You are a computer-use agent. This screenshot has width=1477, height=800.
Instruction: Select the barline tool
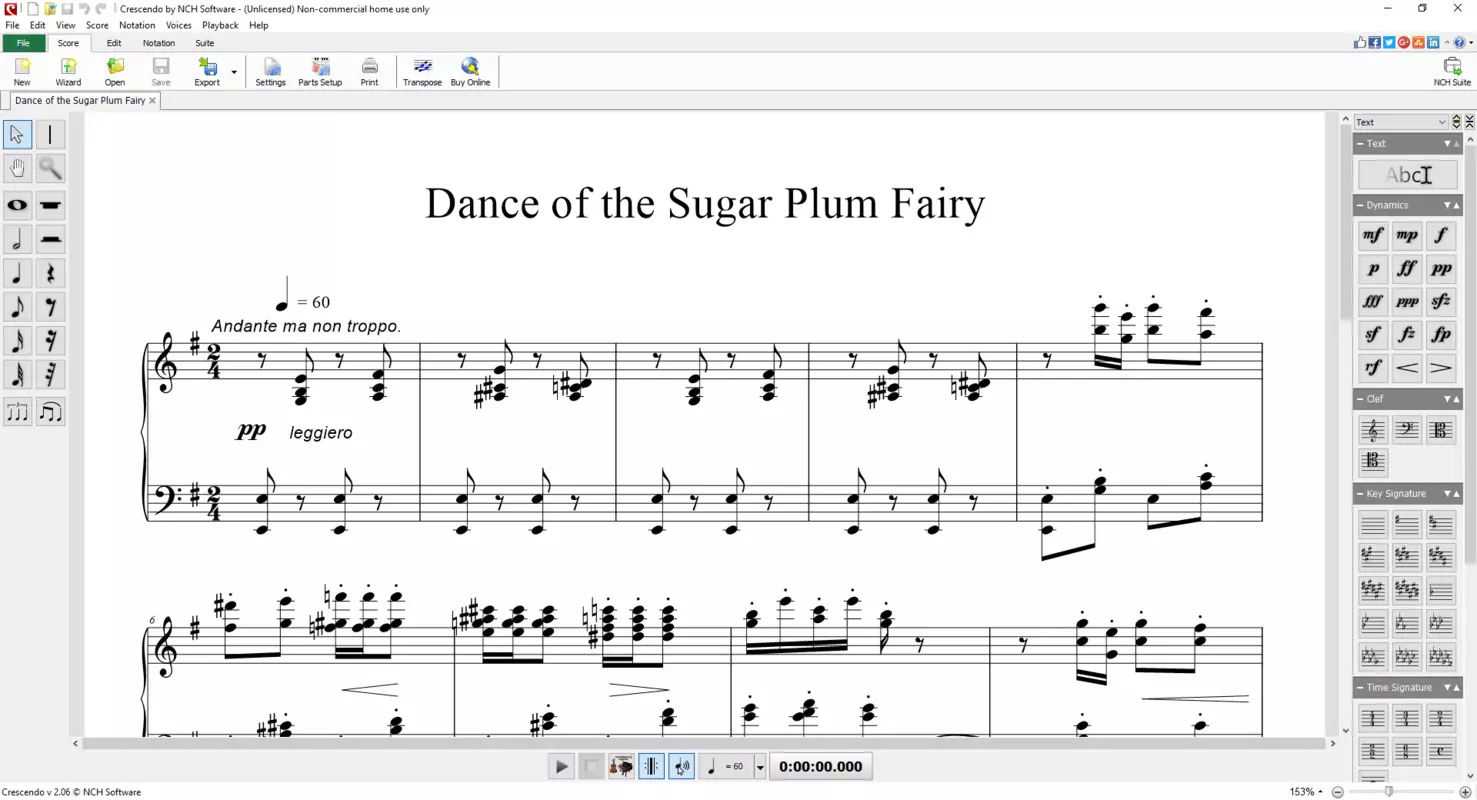tap(50, 134)
